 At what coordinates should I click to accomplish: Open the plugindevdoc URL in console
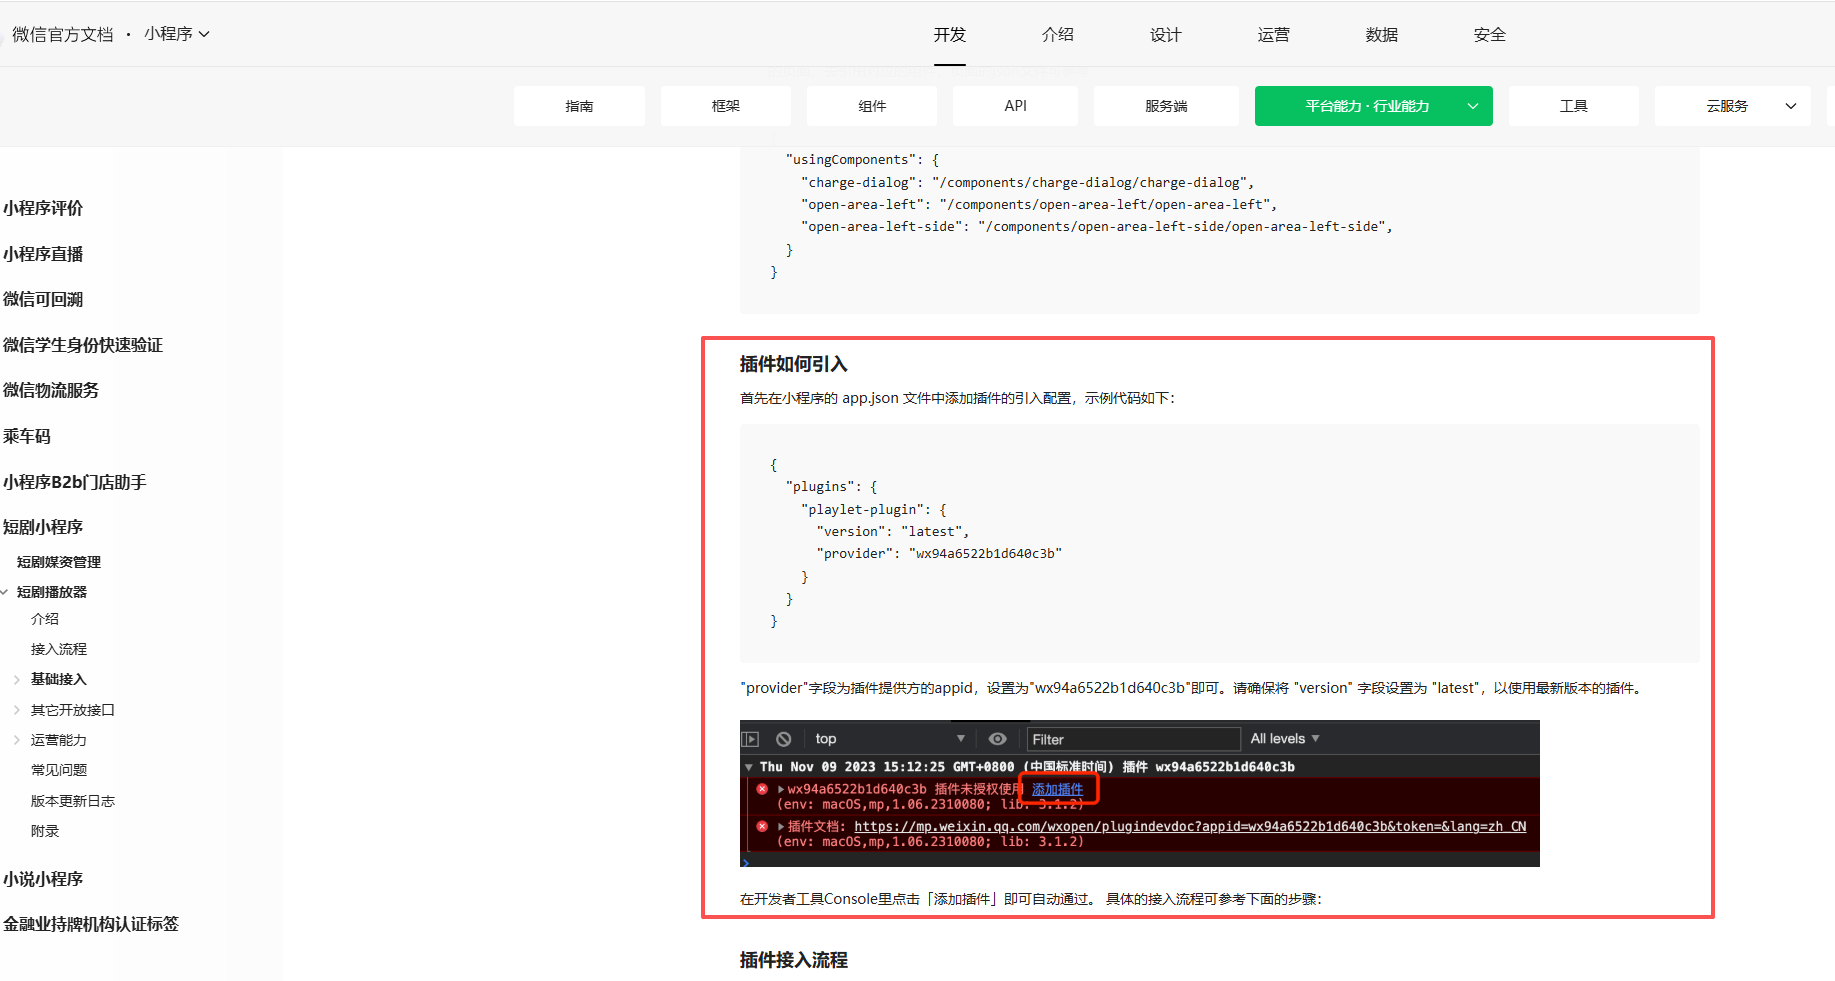(1190, 826)
